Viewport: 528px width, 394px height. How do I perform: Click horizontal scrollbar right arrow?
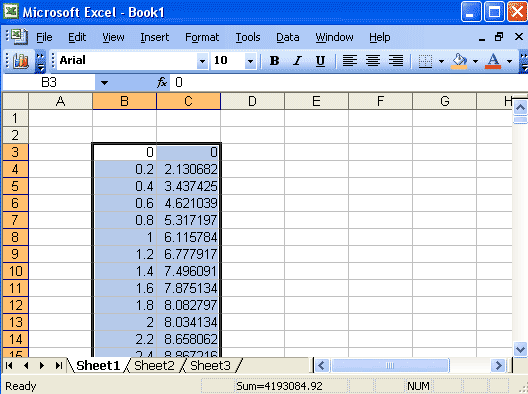pos(498,365)
